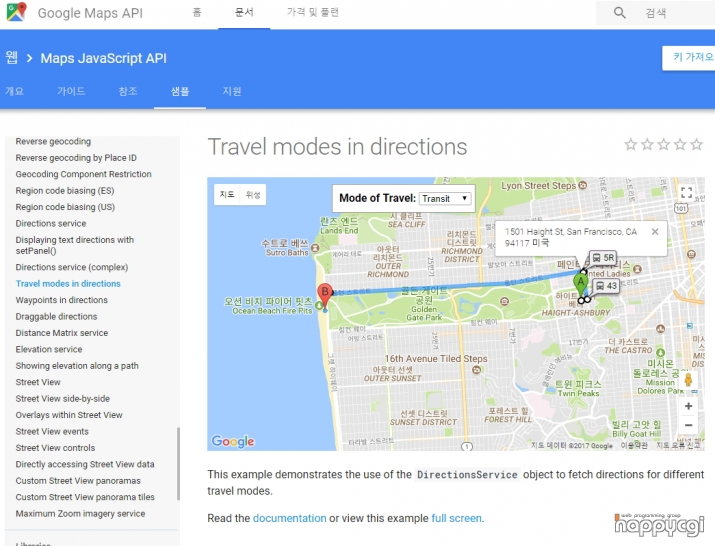Switch to the 가이드 tab
The width and height of the screenshot is (715, 546).
pos(71,91)
